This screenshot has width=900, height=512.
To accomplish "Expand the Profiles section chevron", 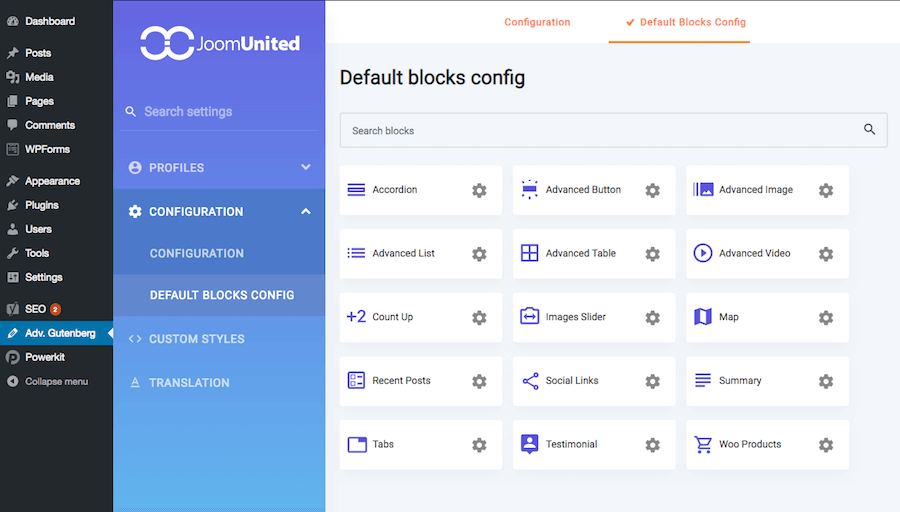I will coord(306,167).
